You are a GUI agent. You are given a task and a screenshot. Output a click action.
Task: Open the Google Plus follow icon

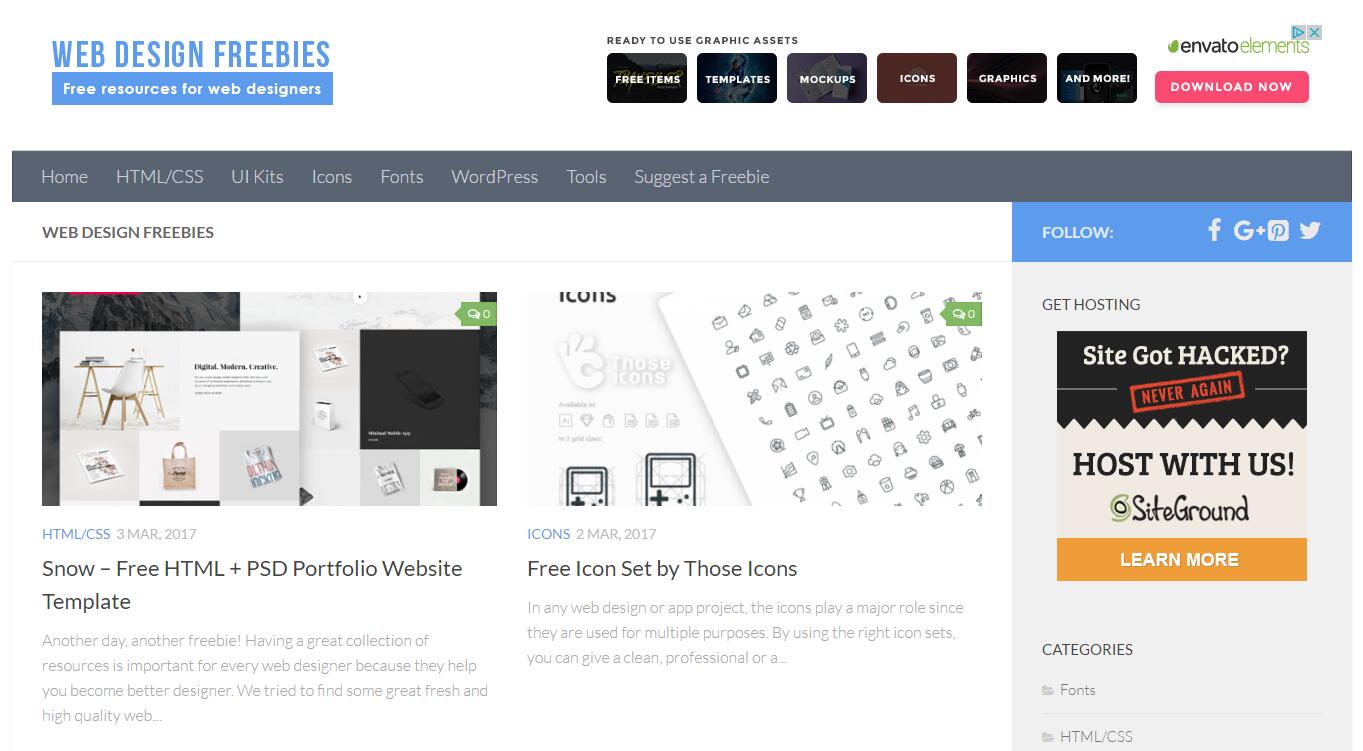(x=1249, y=231)
